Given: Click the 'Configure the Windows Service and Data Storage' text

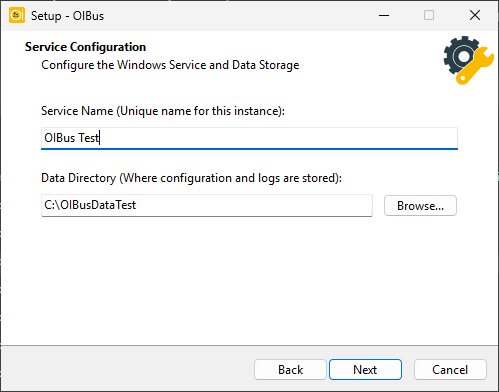Looking at the screenshot, I should tap(170, 65).
